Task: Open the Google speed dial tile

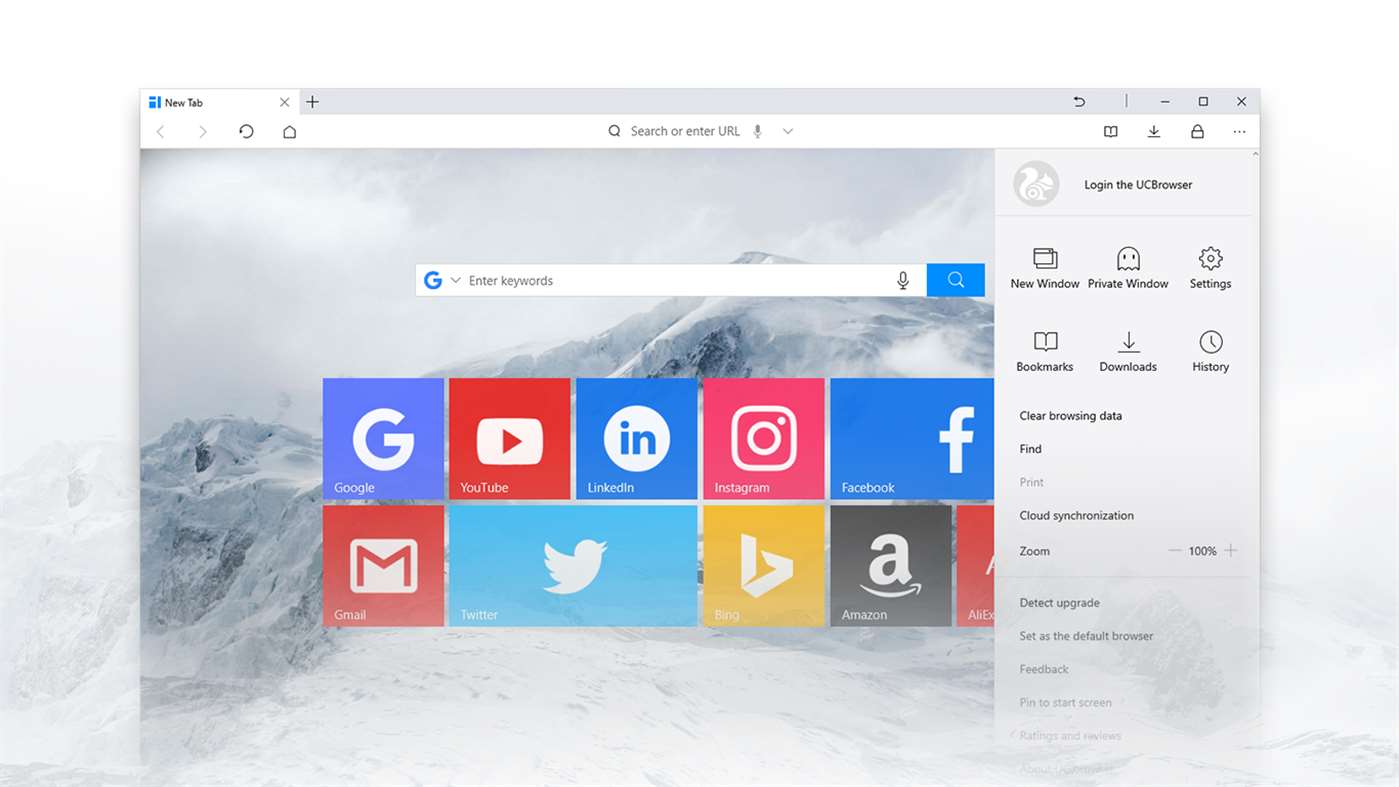Action: tap(383, 438)
